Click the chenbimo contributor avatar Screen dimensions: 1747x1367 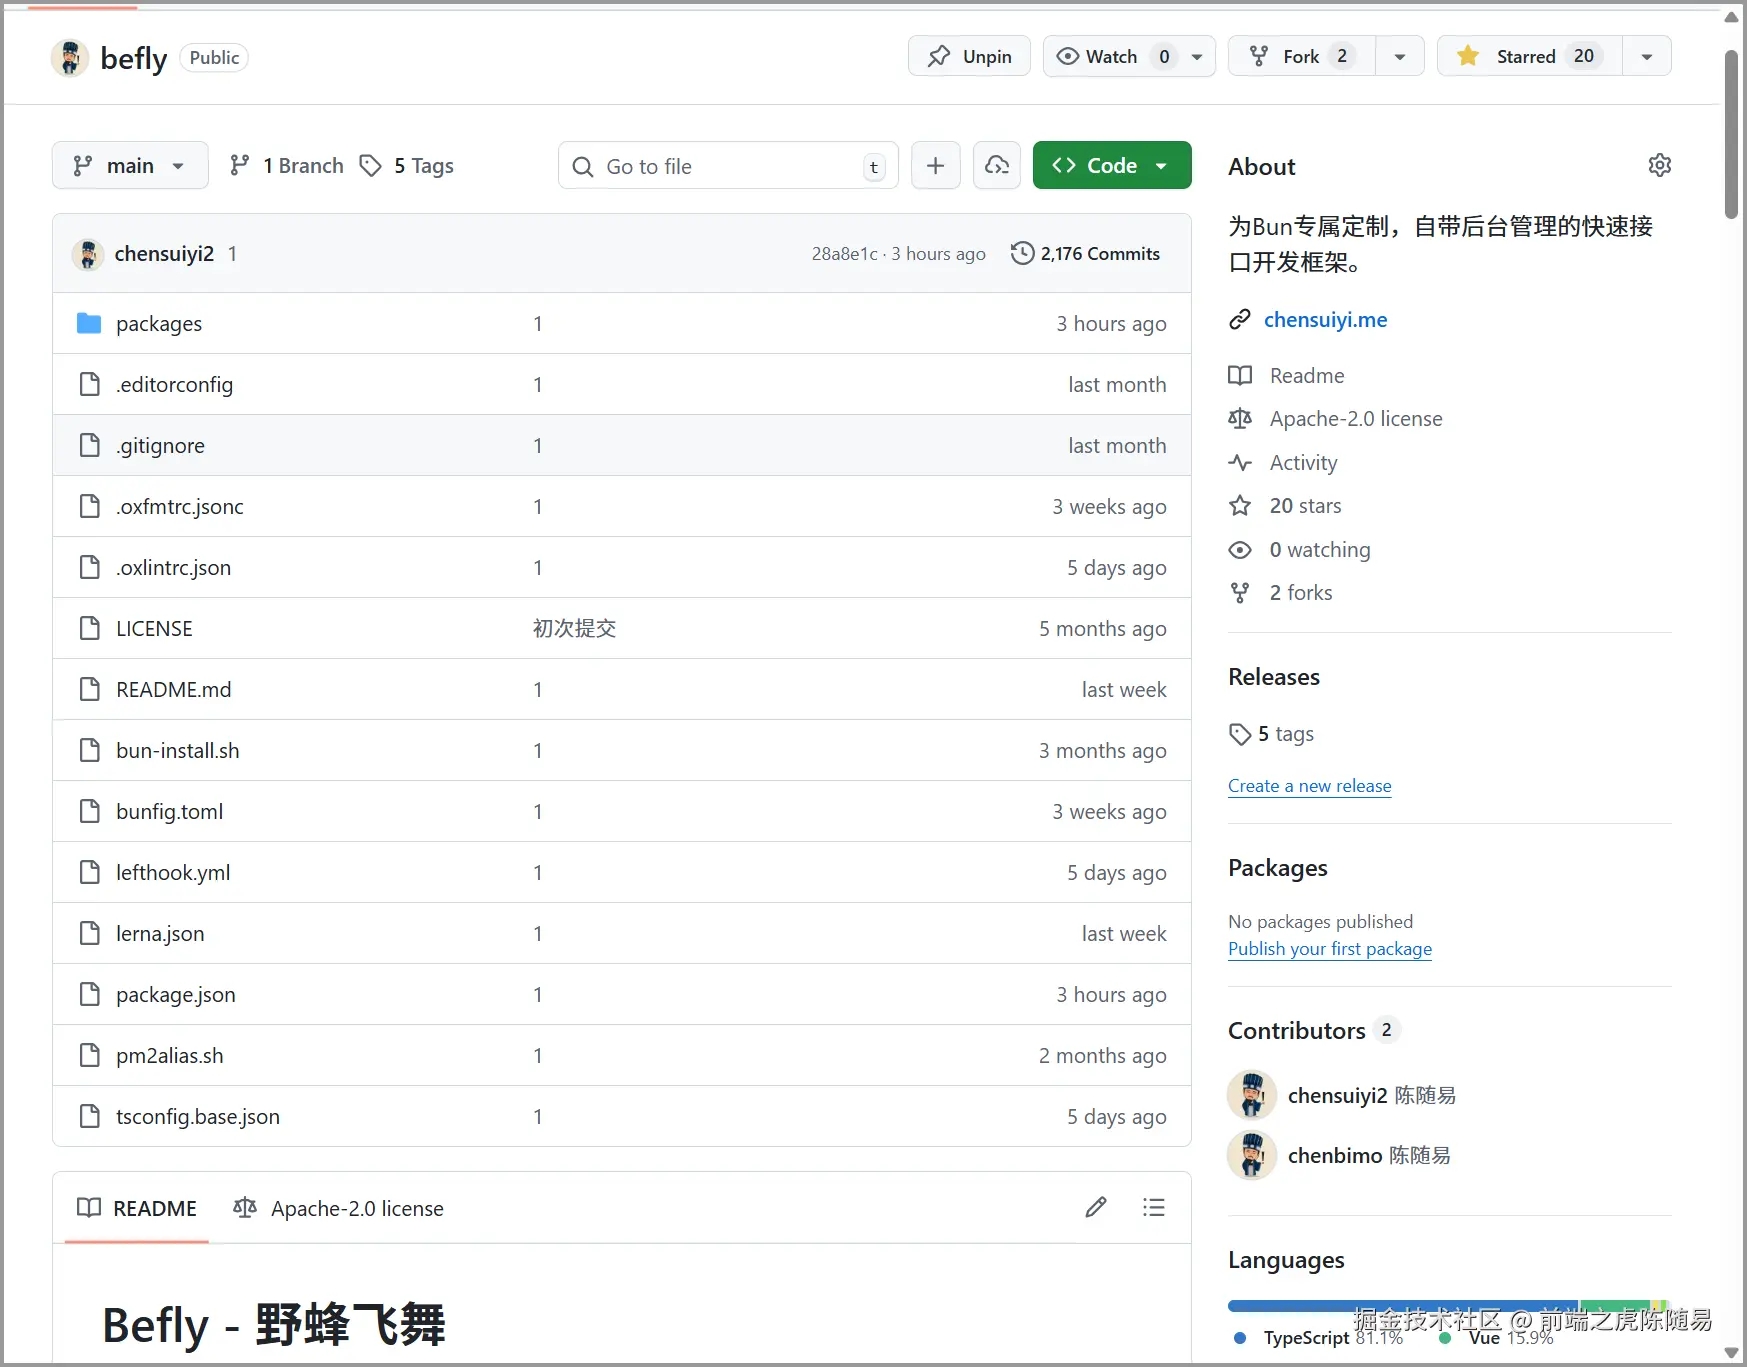coord(1252,1155)
